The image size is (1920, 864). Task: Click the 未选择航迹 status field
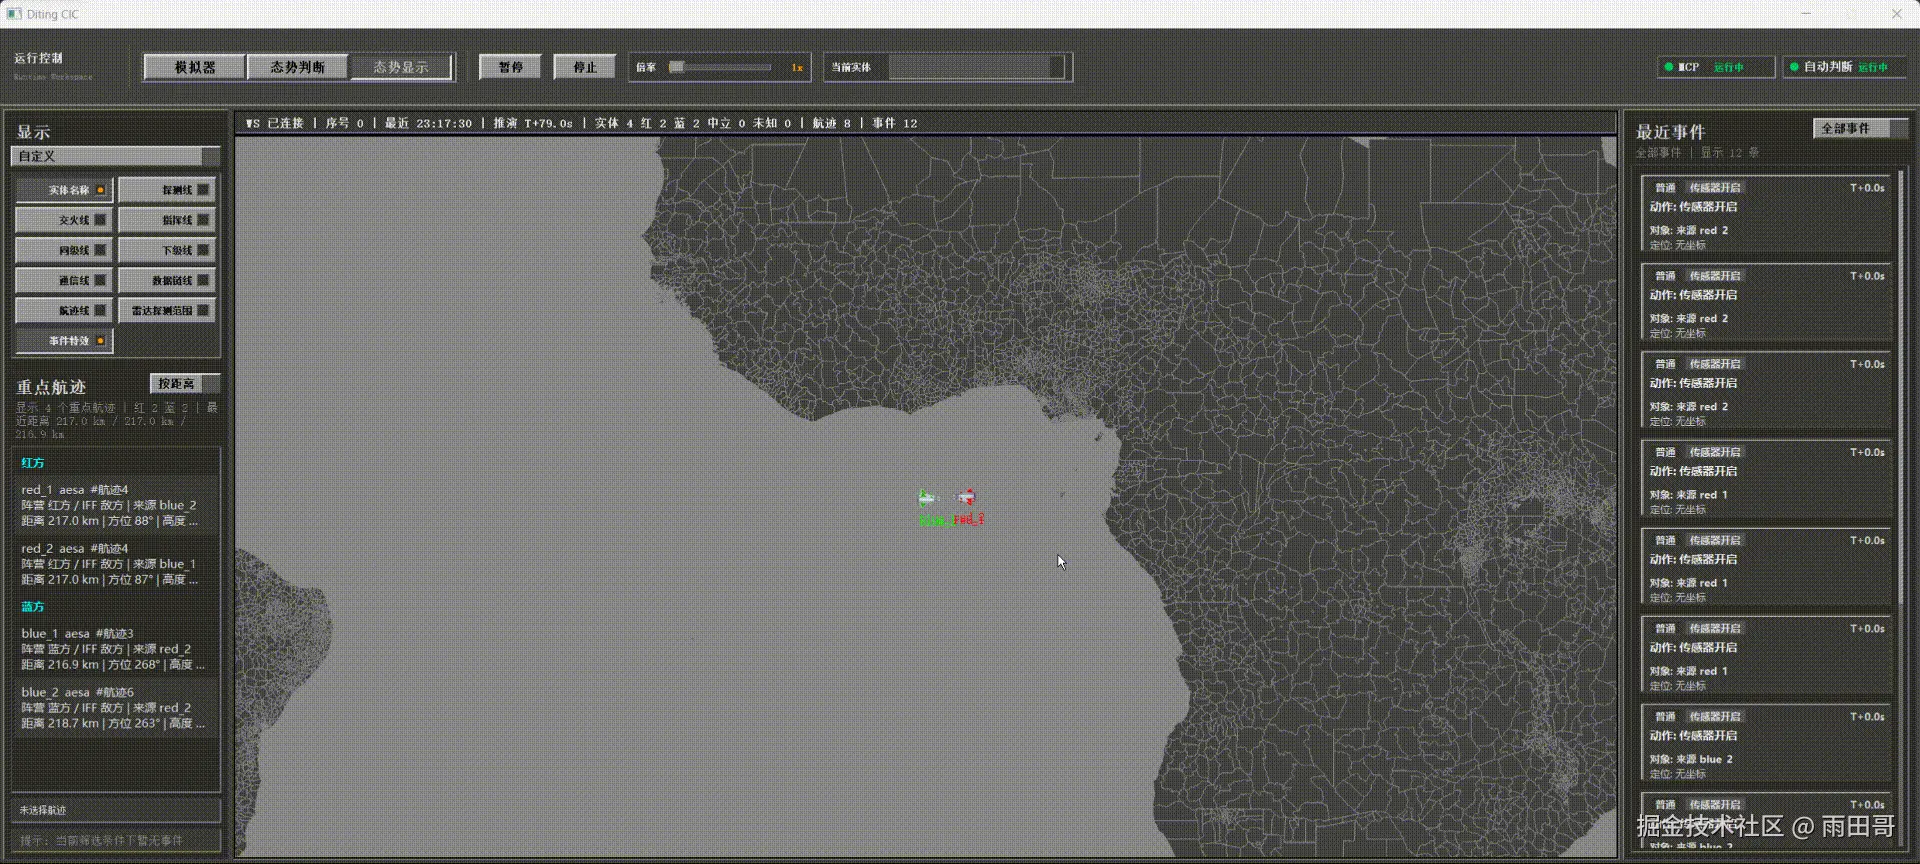(x=115, y=810)
